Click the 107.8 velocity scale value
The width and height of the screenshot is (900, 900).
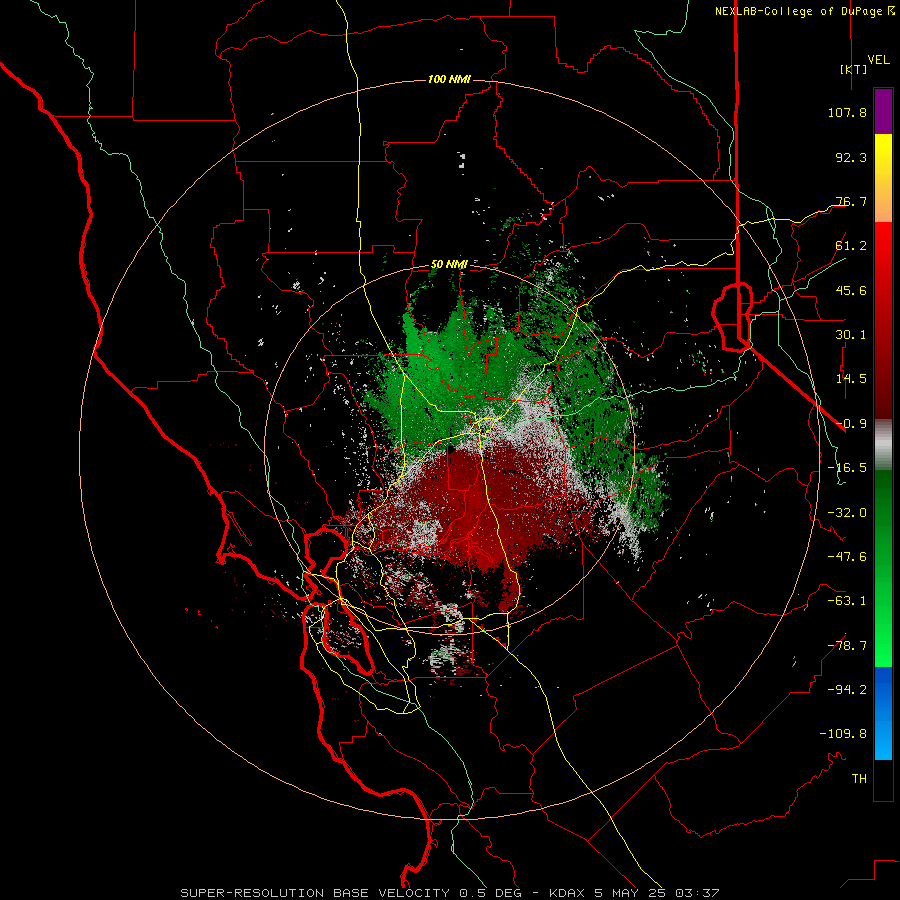847,112
